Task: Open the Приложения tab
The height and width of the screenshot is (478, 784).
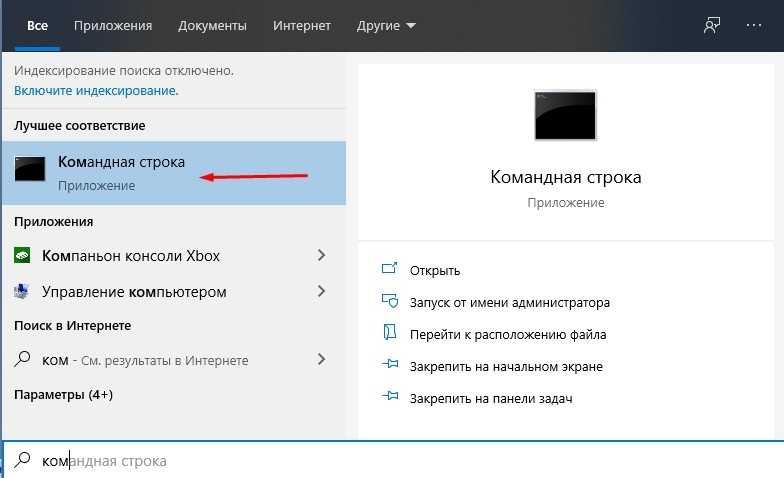Action: [113, 26]
